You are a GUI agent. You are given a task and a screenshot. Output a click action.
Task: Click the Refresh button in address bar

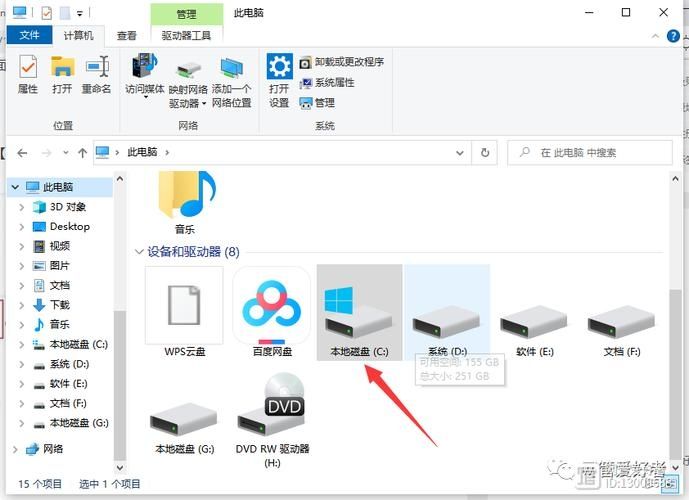click(x=485, y=152)
